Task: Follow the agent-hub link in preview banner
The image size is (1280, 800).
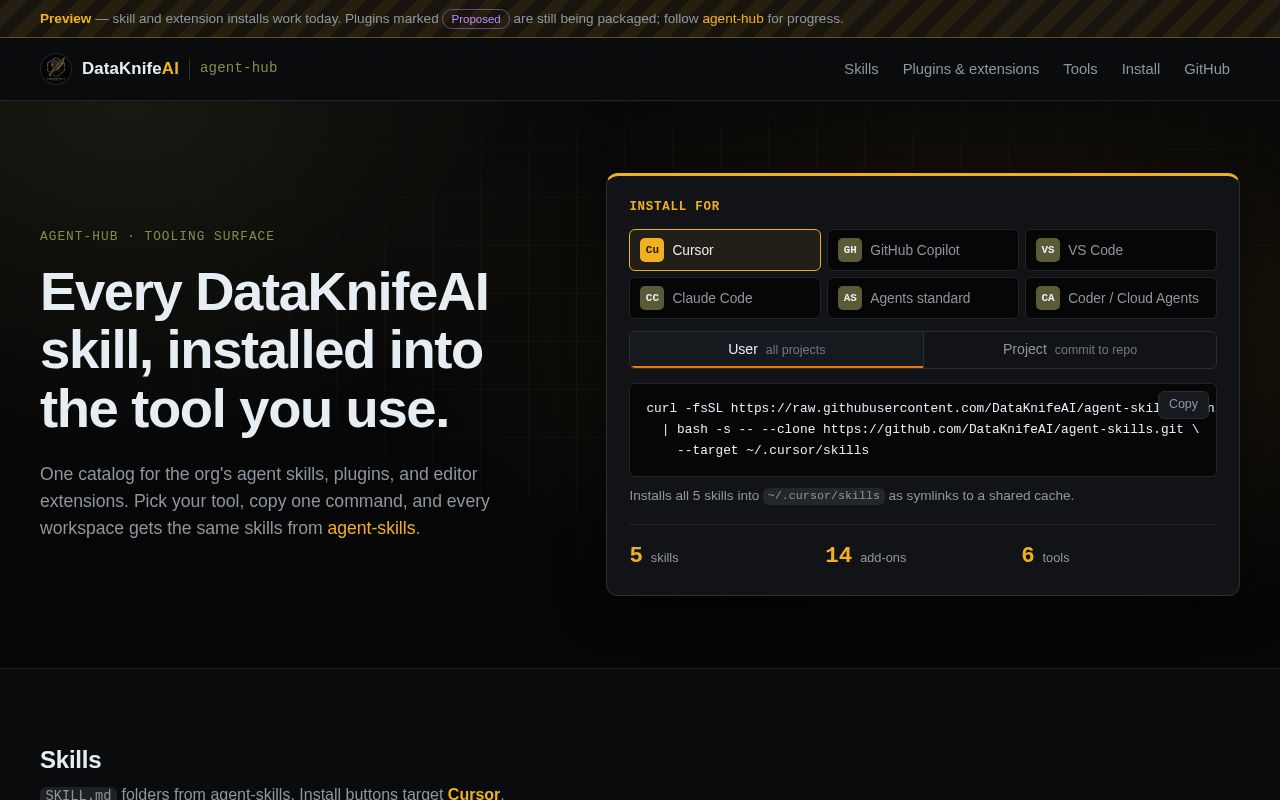Action: (x=733, y=19)
